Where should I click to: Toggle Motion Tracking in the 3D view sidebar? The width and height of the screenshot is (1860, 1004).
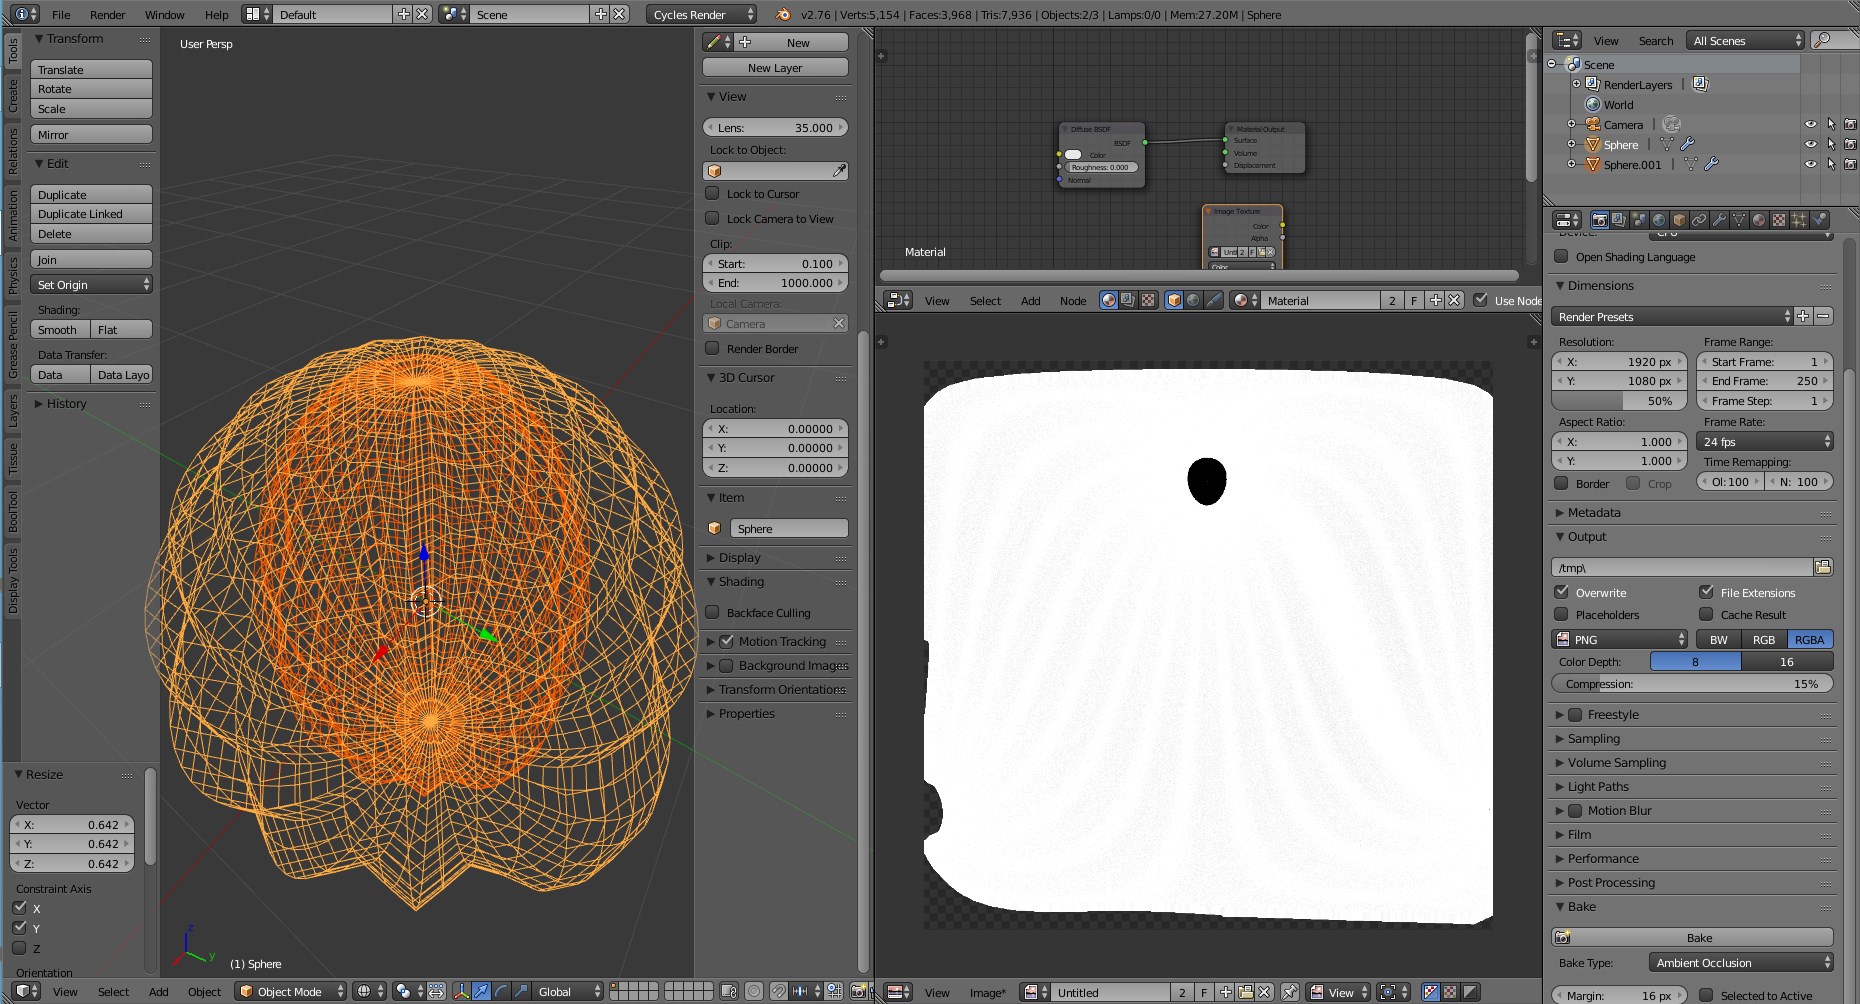point(727,641)
